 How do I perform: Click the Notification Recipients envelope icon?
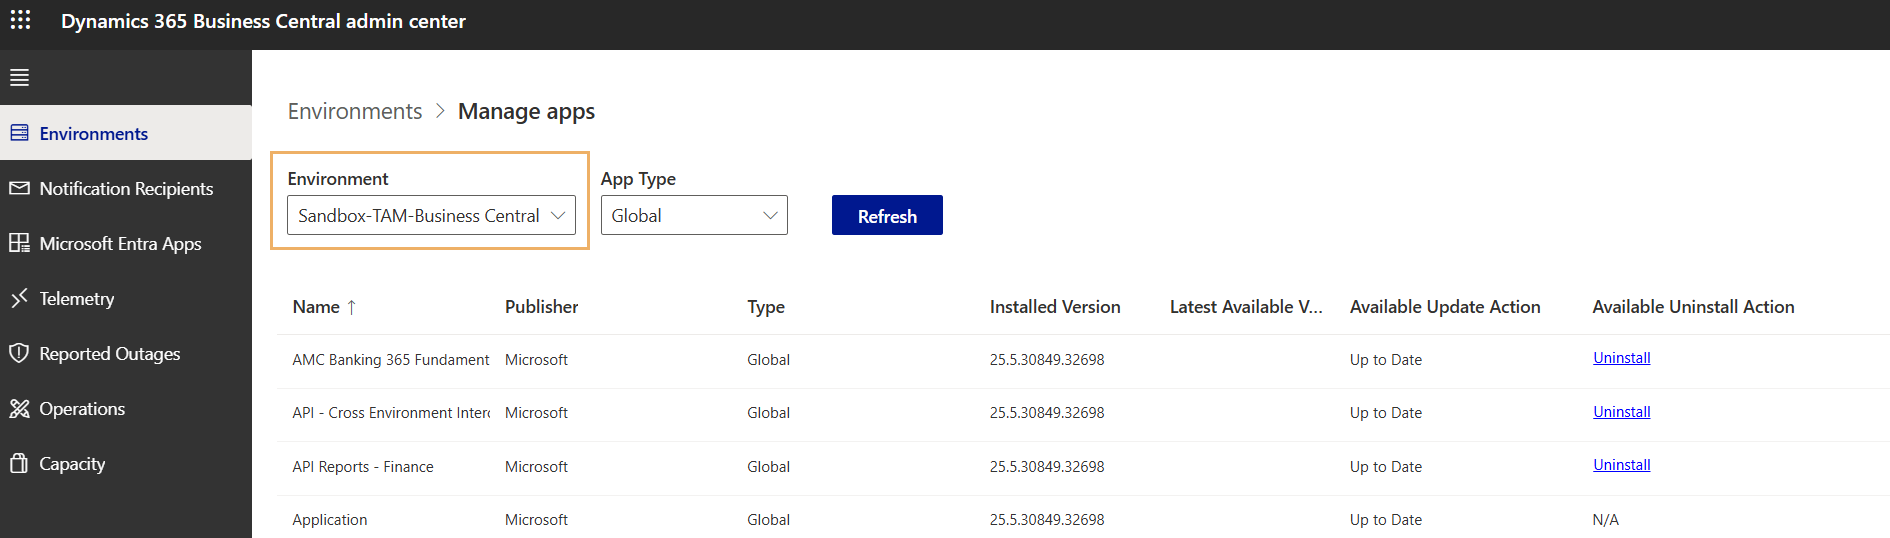click(x=20, y=188)
